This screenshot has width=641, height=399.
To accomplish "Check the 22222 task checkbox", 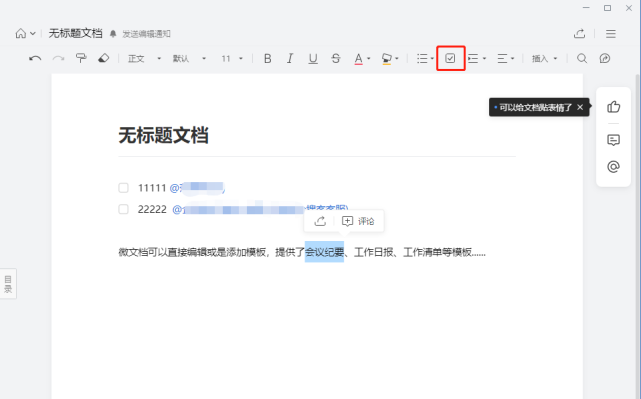I will 123,209.
